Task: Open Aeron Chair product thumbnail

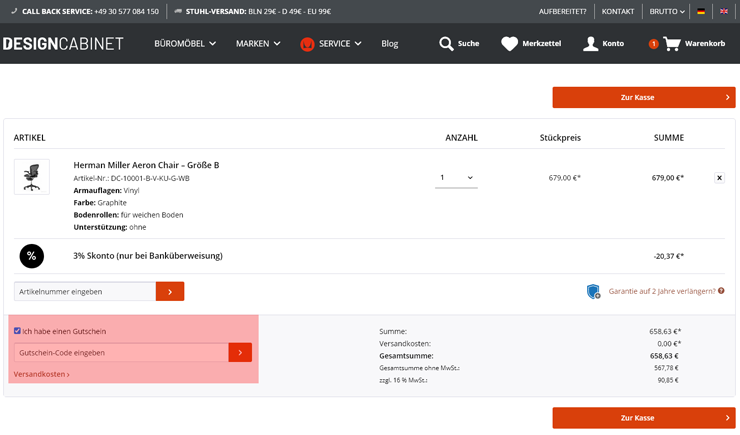Action: [32, 177]
